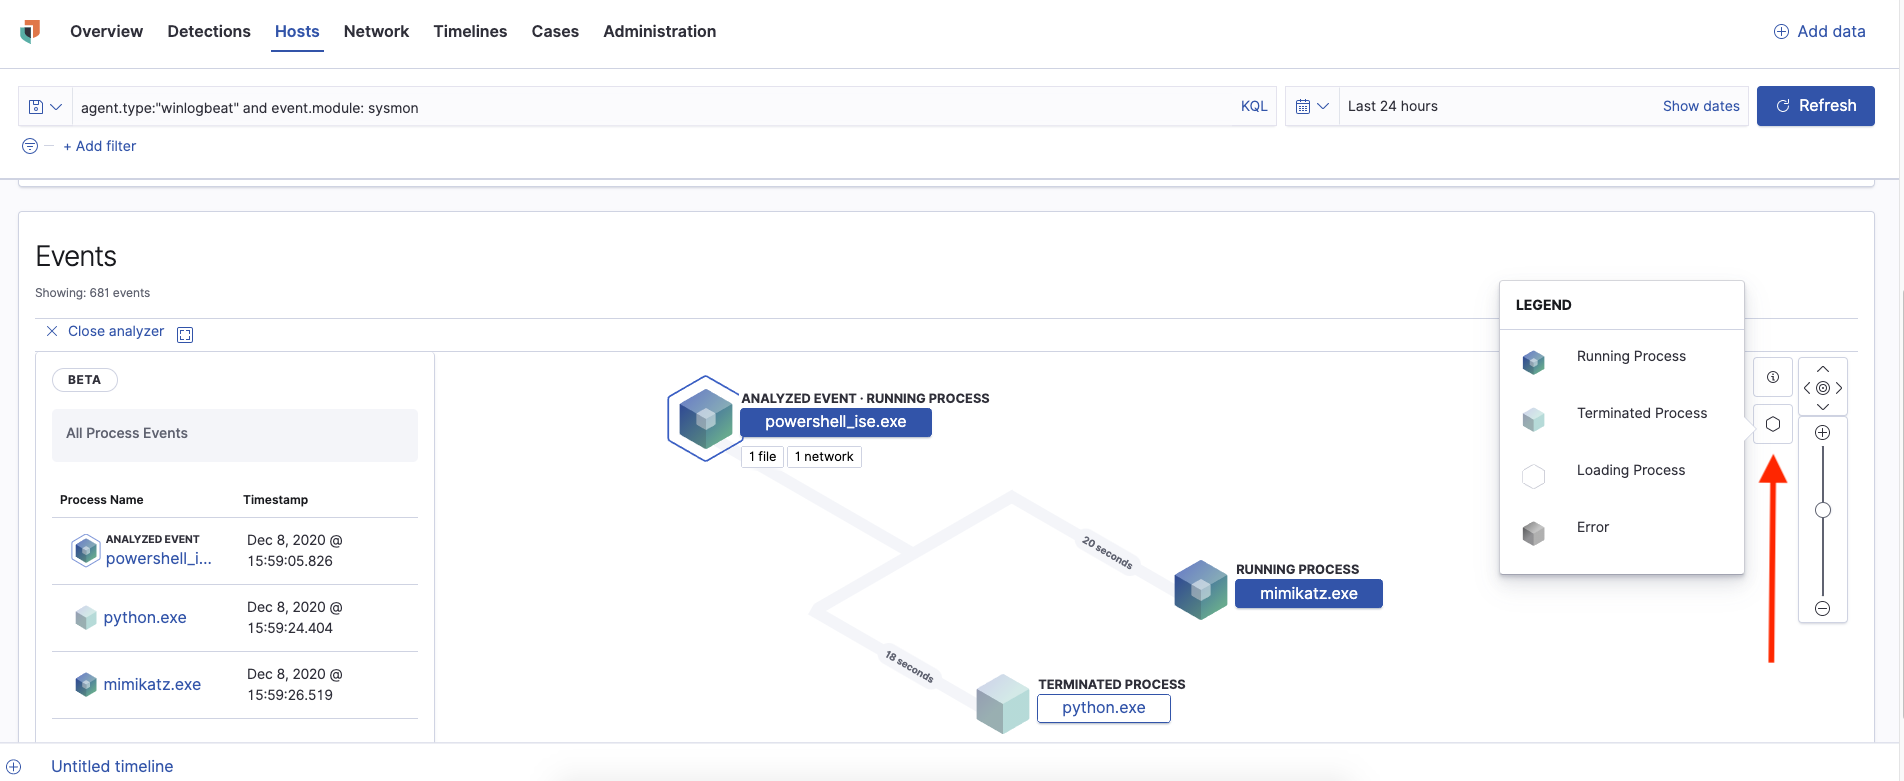1904x781 pixels.
Task: Click the zoom in plus icon
Action: pyautogui.click(x=1822, y=433)
